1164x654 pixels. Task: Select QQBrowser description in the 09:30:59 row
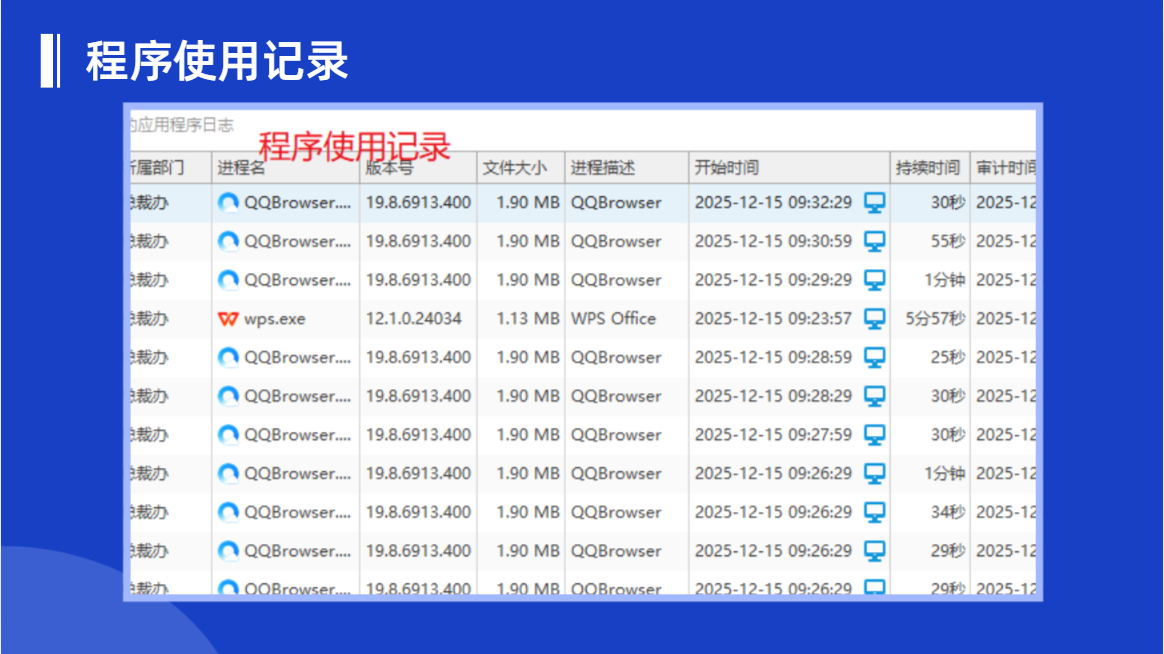(x=615, y=241)
